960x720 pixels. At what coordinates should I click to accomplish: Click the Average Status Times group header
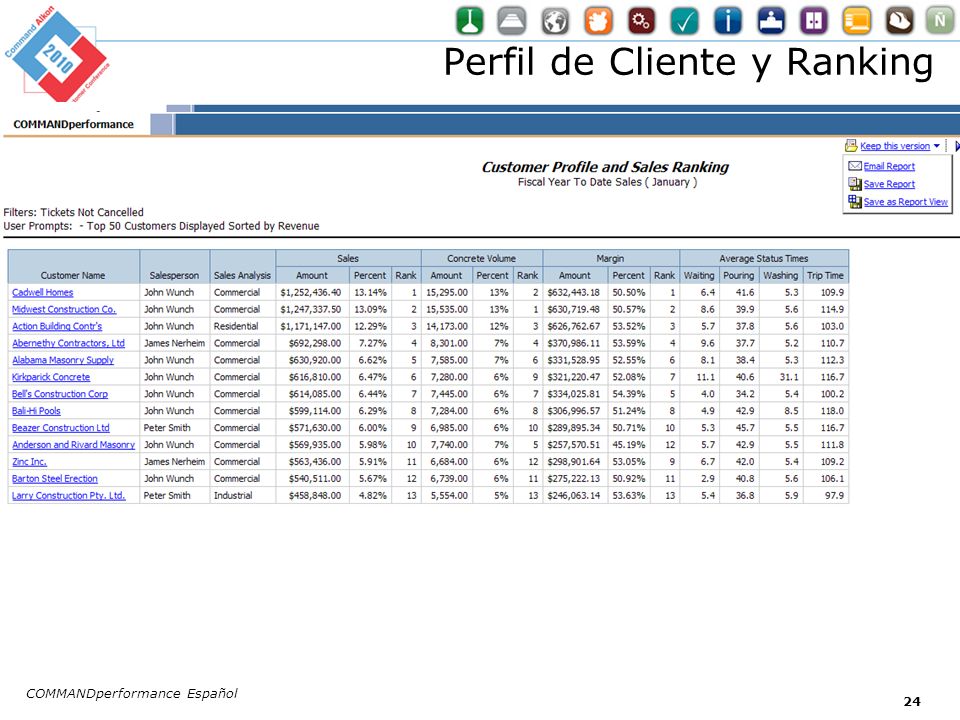[763, 258]
